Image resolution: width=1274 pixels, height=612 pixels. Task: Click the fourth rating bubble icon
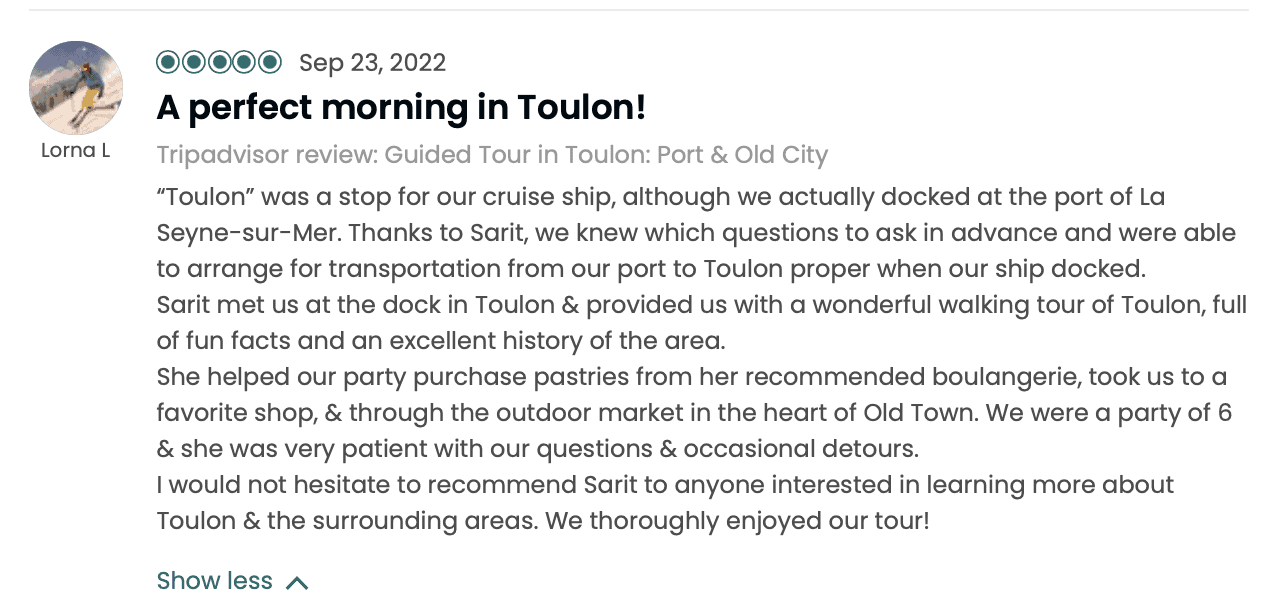click(244, 63)
